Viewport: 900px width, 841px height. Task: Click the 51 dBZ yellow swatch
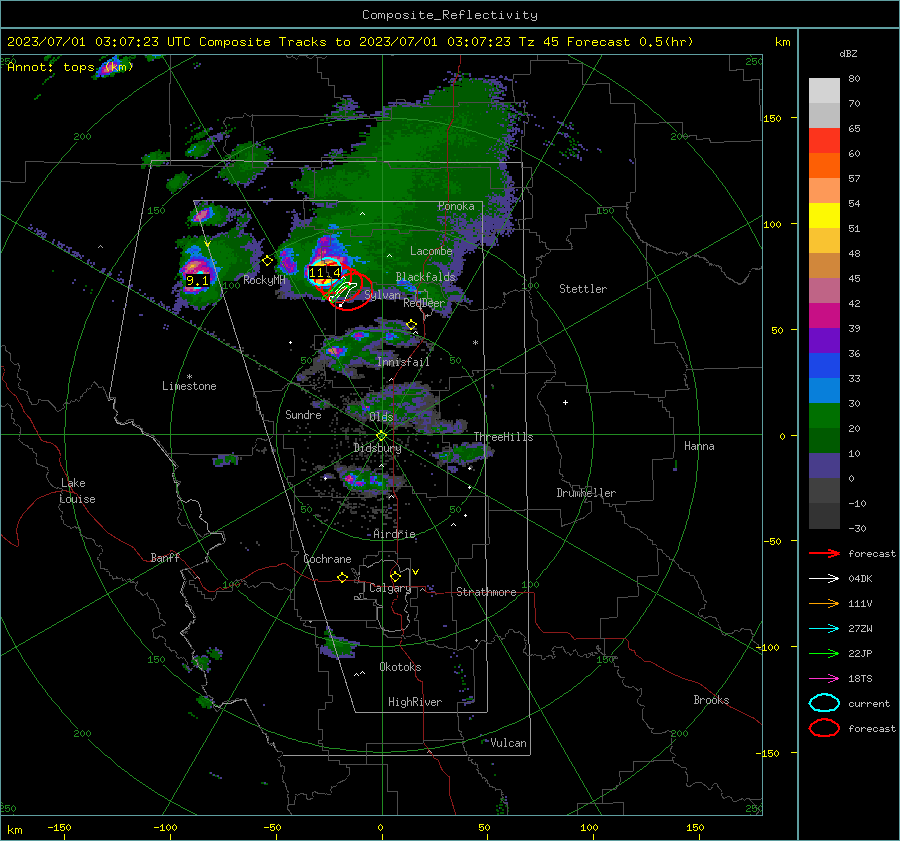(x=824, y=216)
